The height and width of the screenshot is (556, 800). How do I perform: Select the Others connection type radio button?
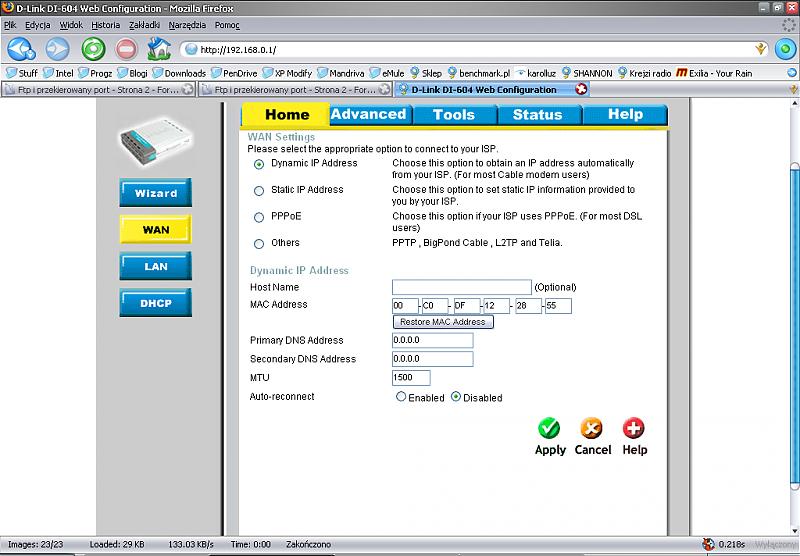(259, 244)
